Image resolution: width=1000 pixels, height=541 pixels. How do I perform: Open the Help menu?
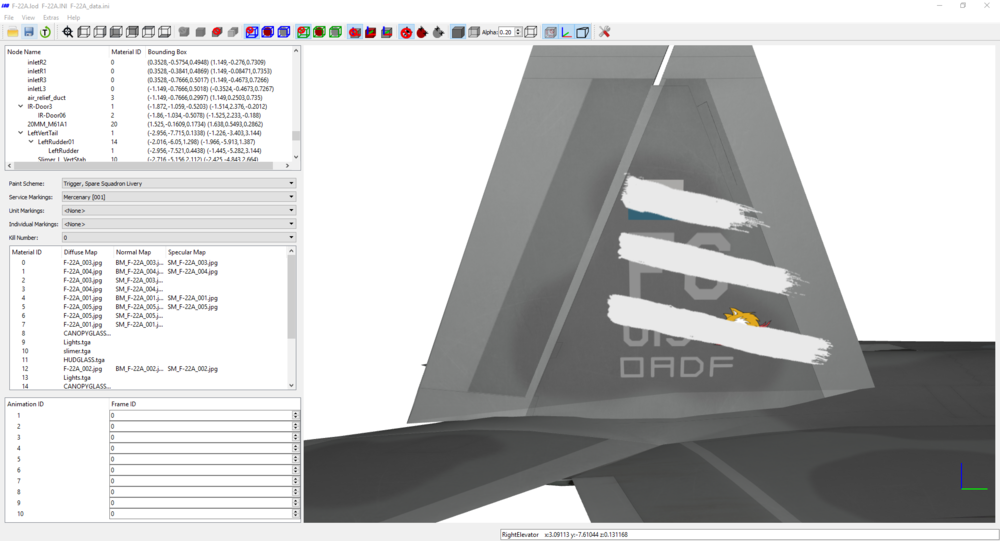(74, 17)
